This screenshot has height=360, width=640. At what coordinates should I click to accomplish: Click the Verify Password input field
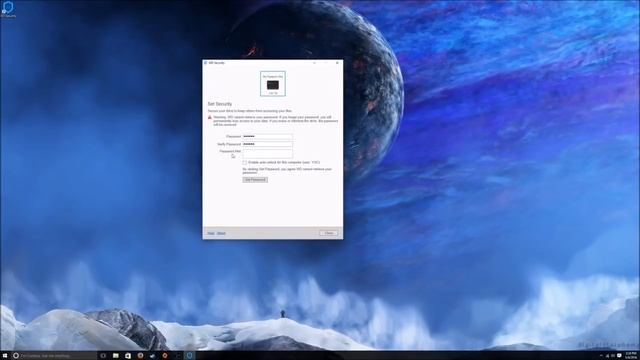(267, 144)
